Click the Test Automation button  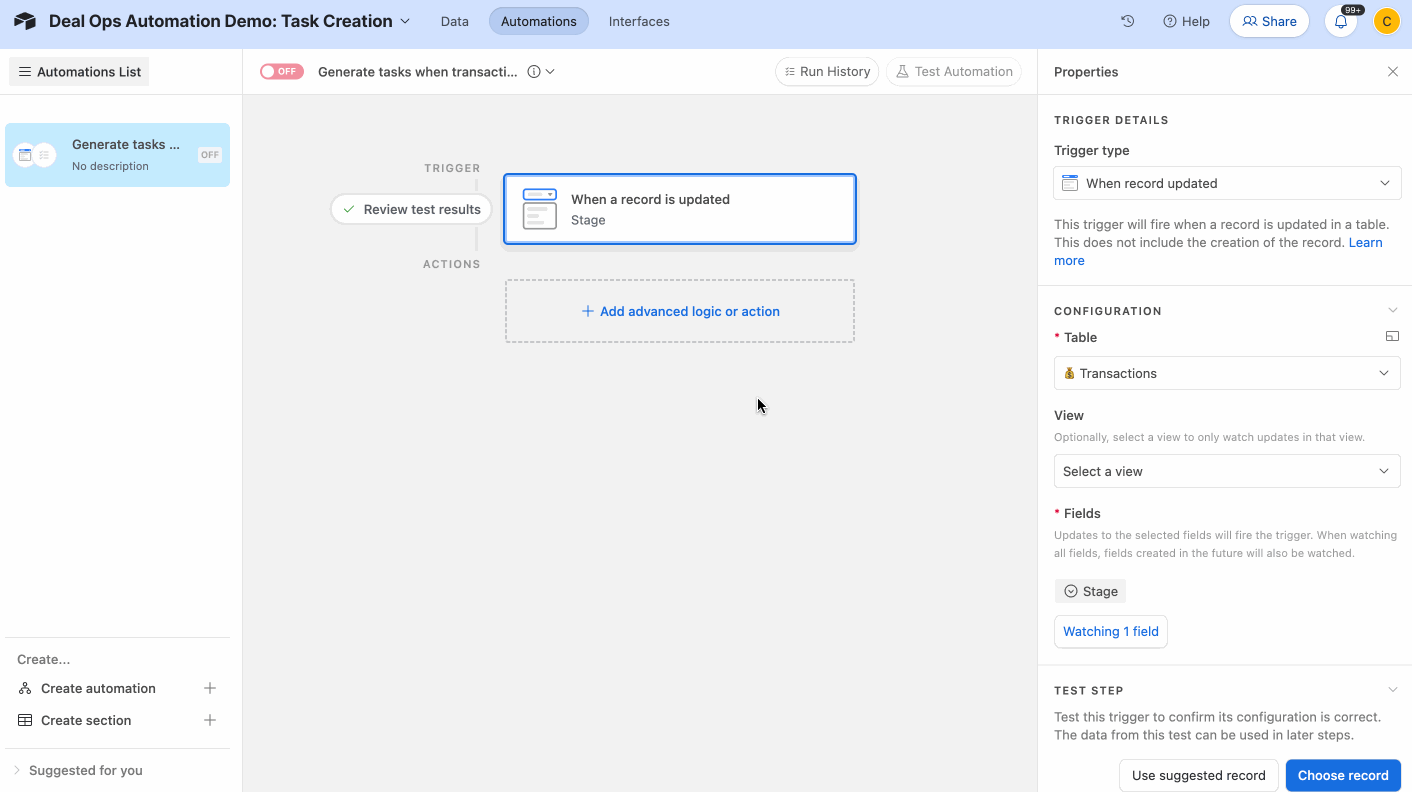coord(954,72)
